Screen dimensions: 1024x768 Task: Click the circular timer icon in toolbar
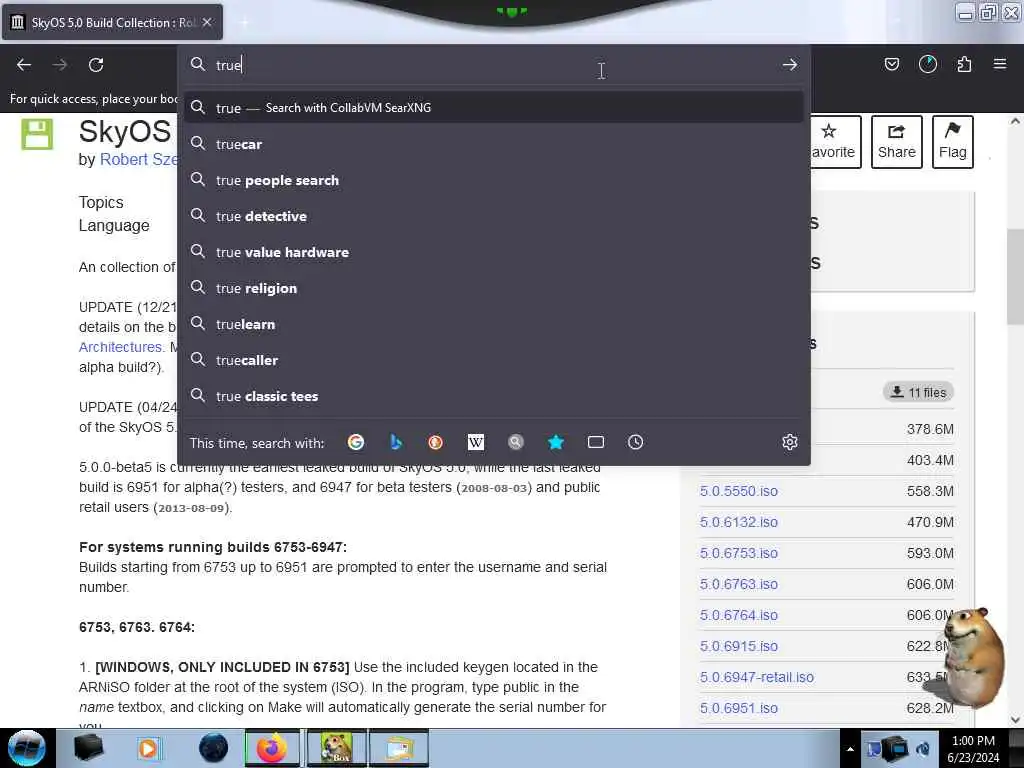pyautogui.click(x=927, y=64)
